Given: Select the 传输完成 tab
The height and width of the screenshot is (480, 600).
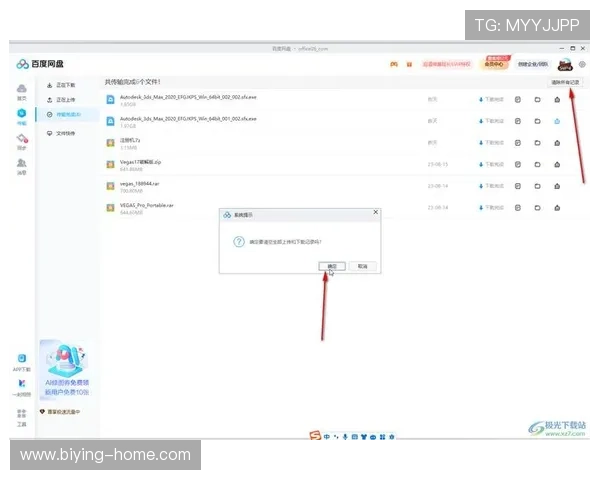Looking at the screenshot, I should (x=67, y=115).
